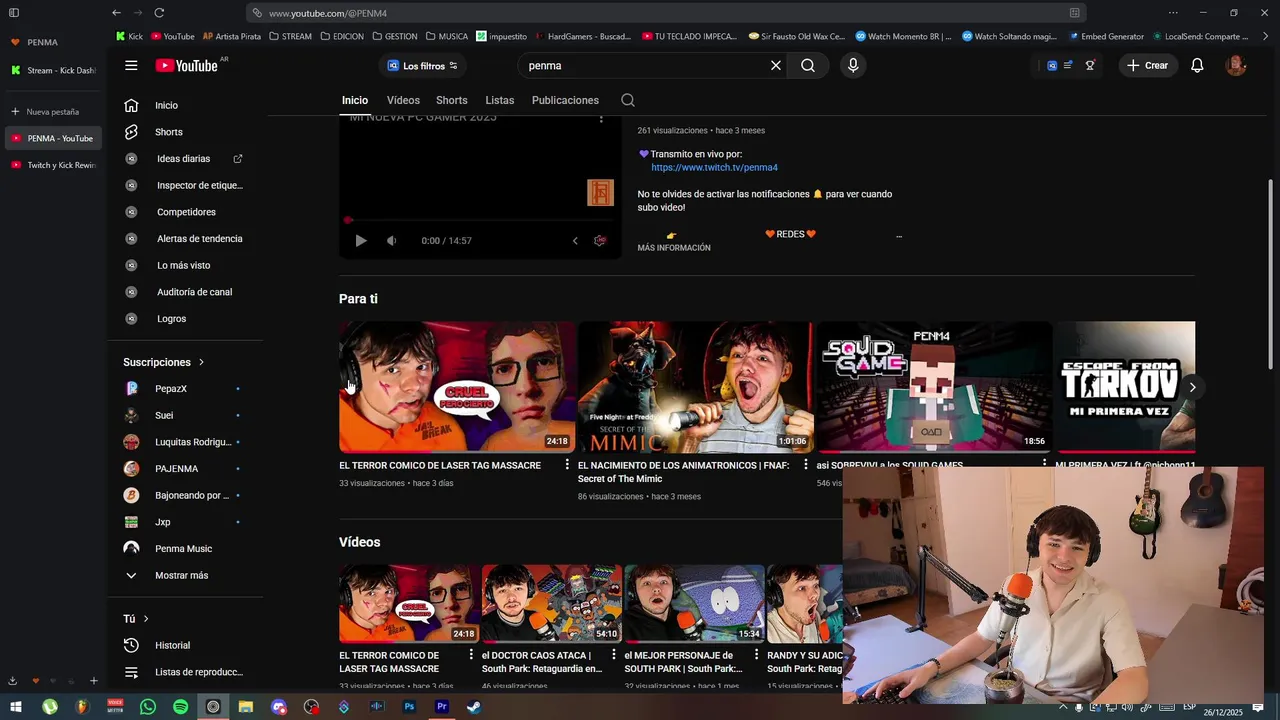Toggle the browser sidebar panel icon
The height and width of the screenshot is (720, 1280).
click(14, 13)
